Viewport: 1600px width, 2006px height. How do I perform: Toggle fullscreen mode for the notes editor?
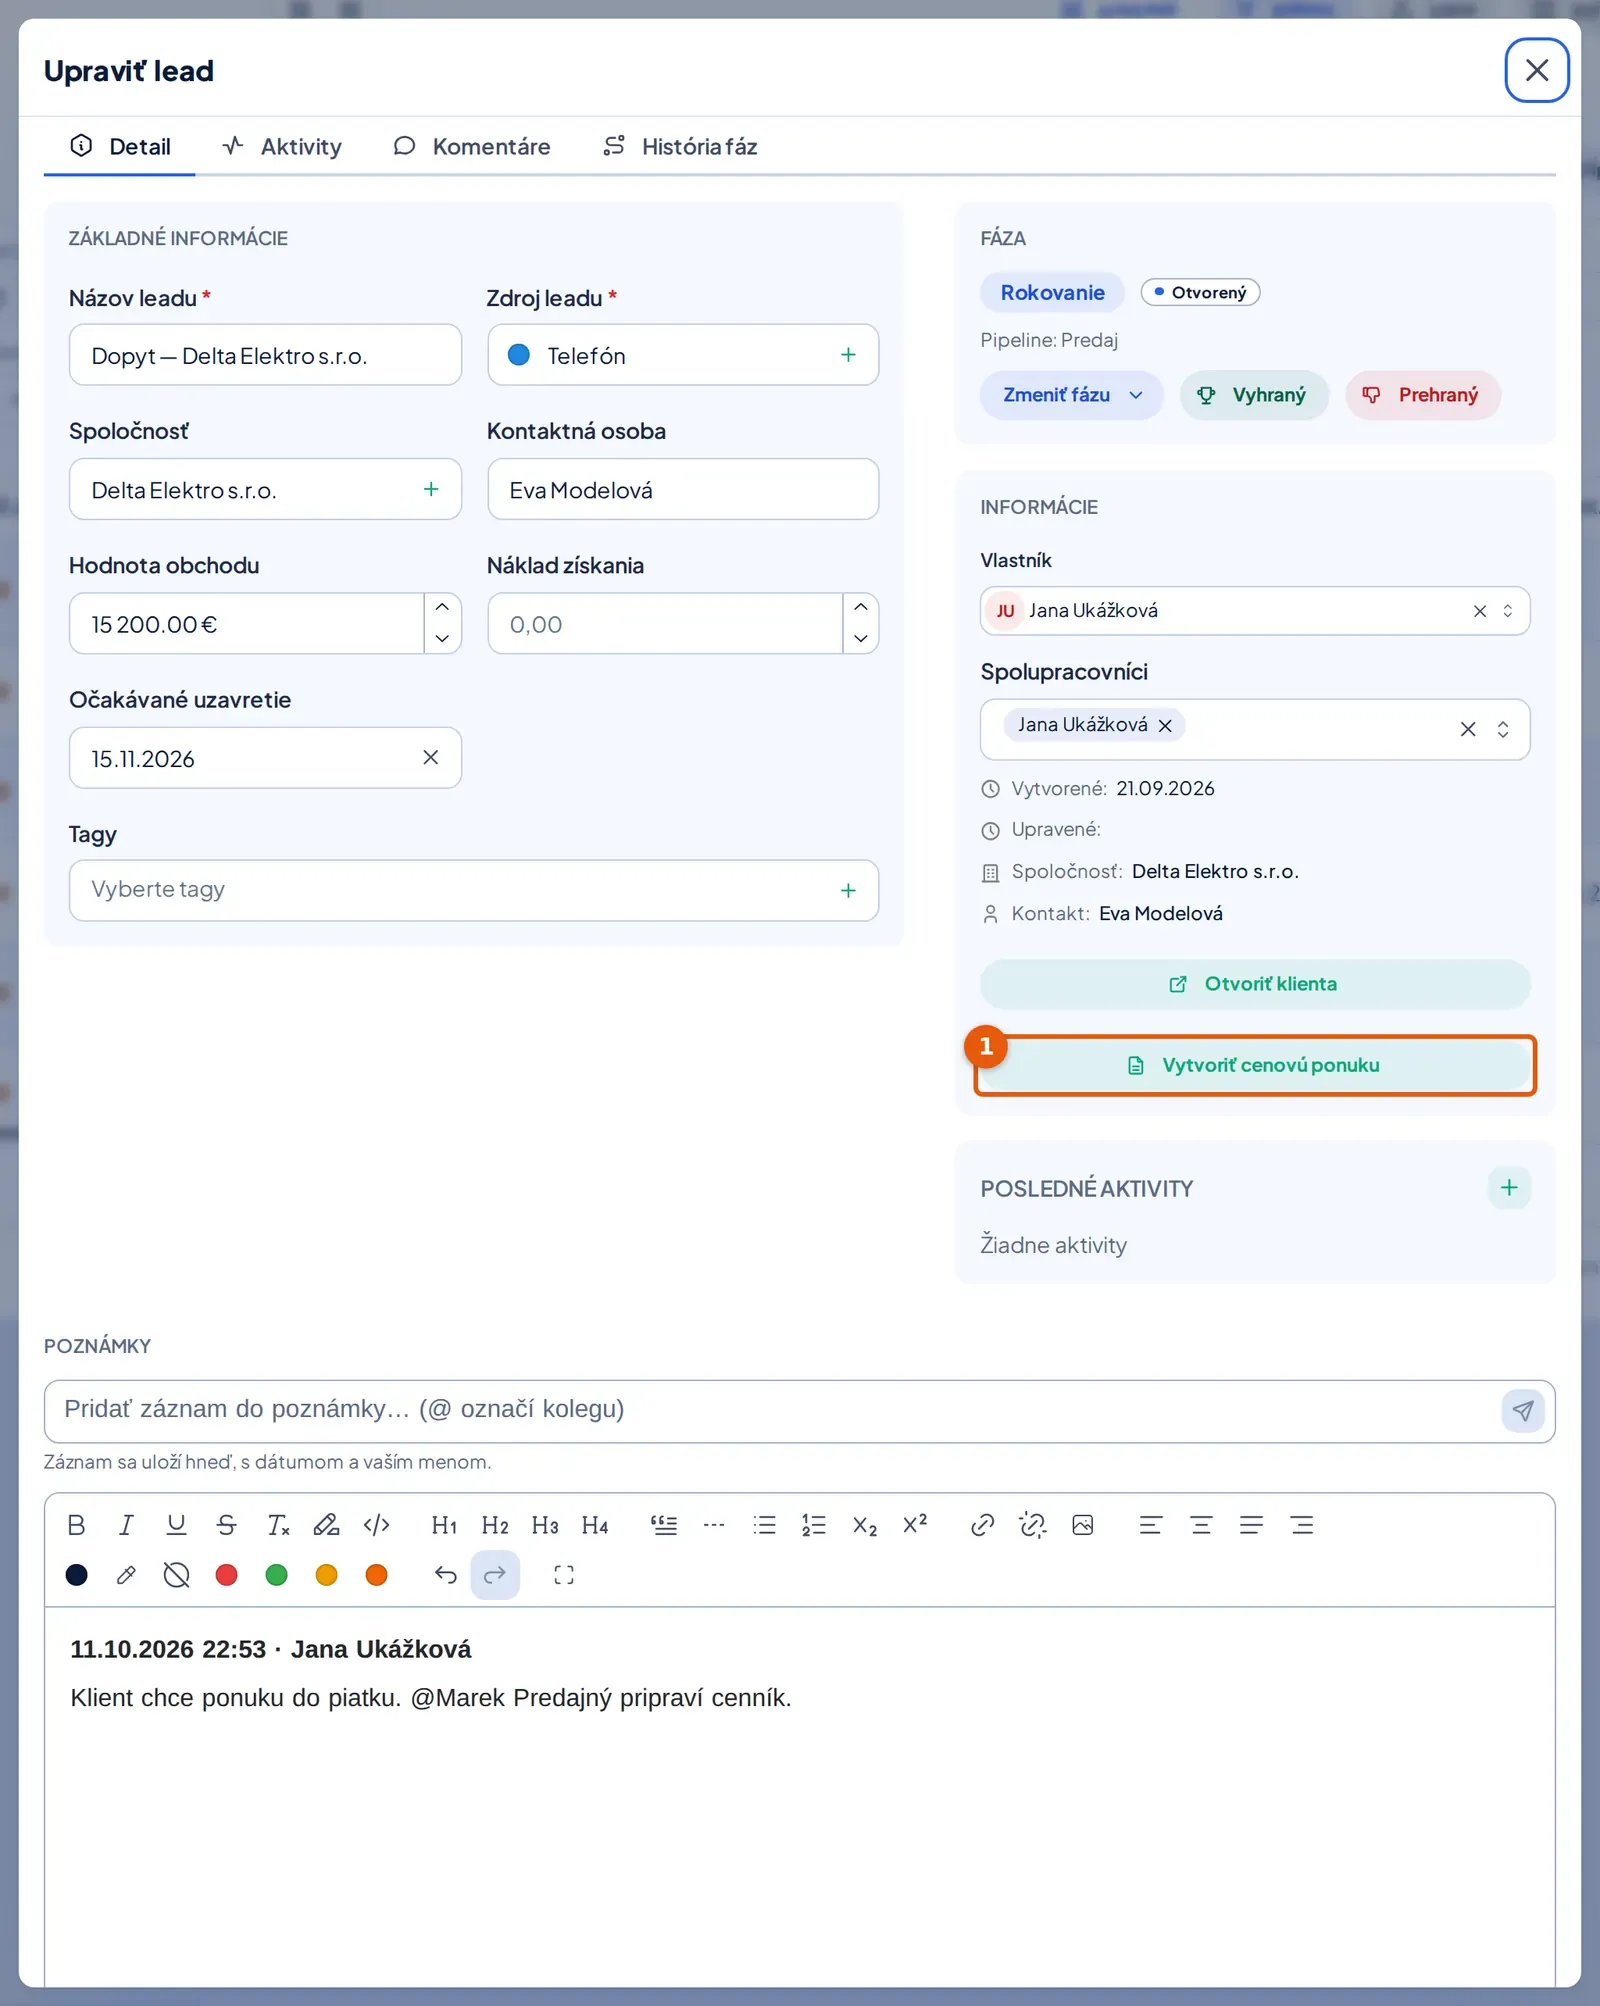[x=564, y=1575]
